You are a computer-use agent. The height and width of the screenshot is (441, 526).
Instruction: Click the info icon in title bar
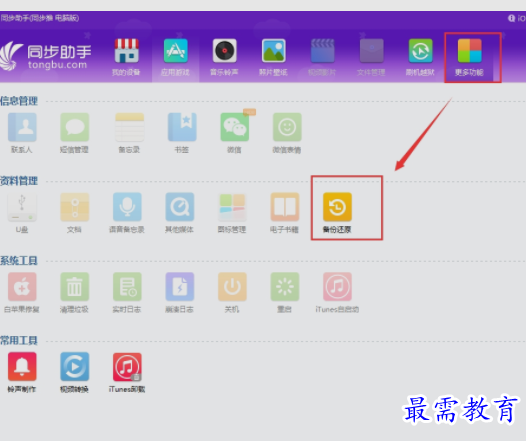point(511,18)
